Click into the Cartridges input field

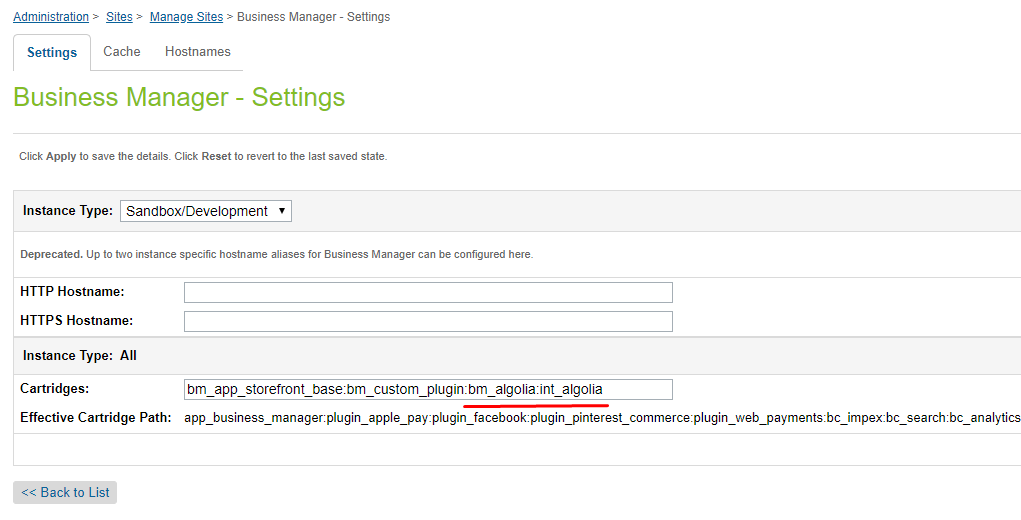point(428,389)
